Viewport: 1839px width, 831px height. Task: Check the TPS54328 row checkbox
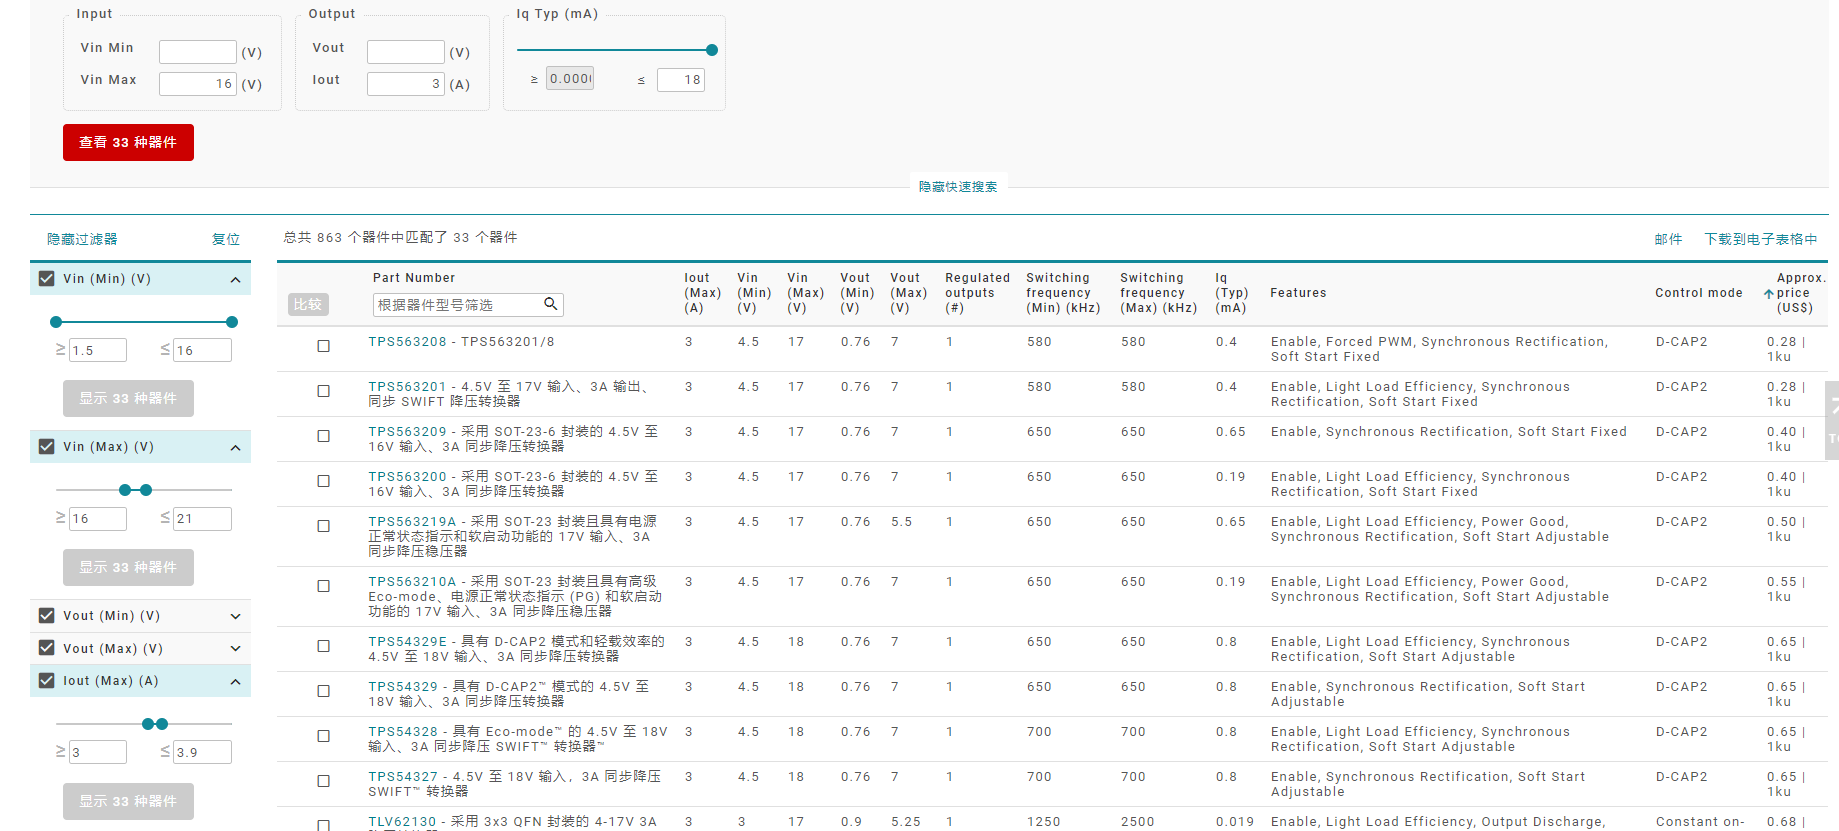click(x=323, y=736)
